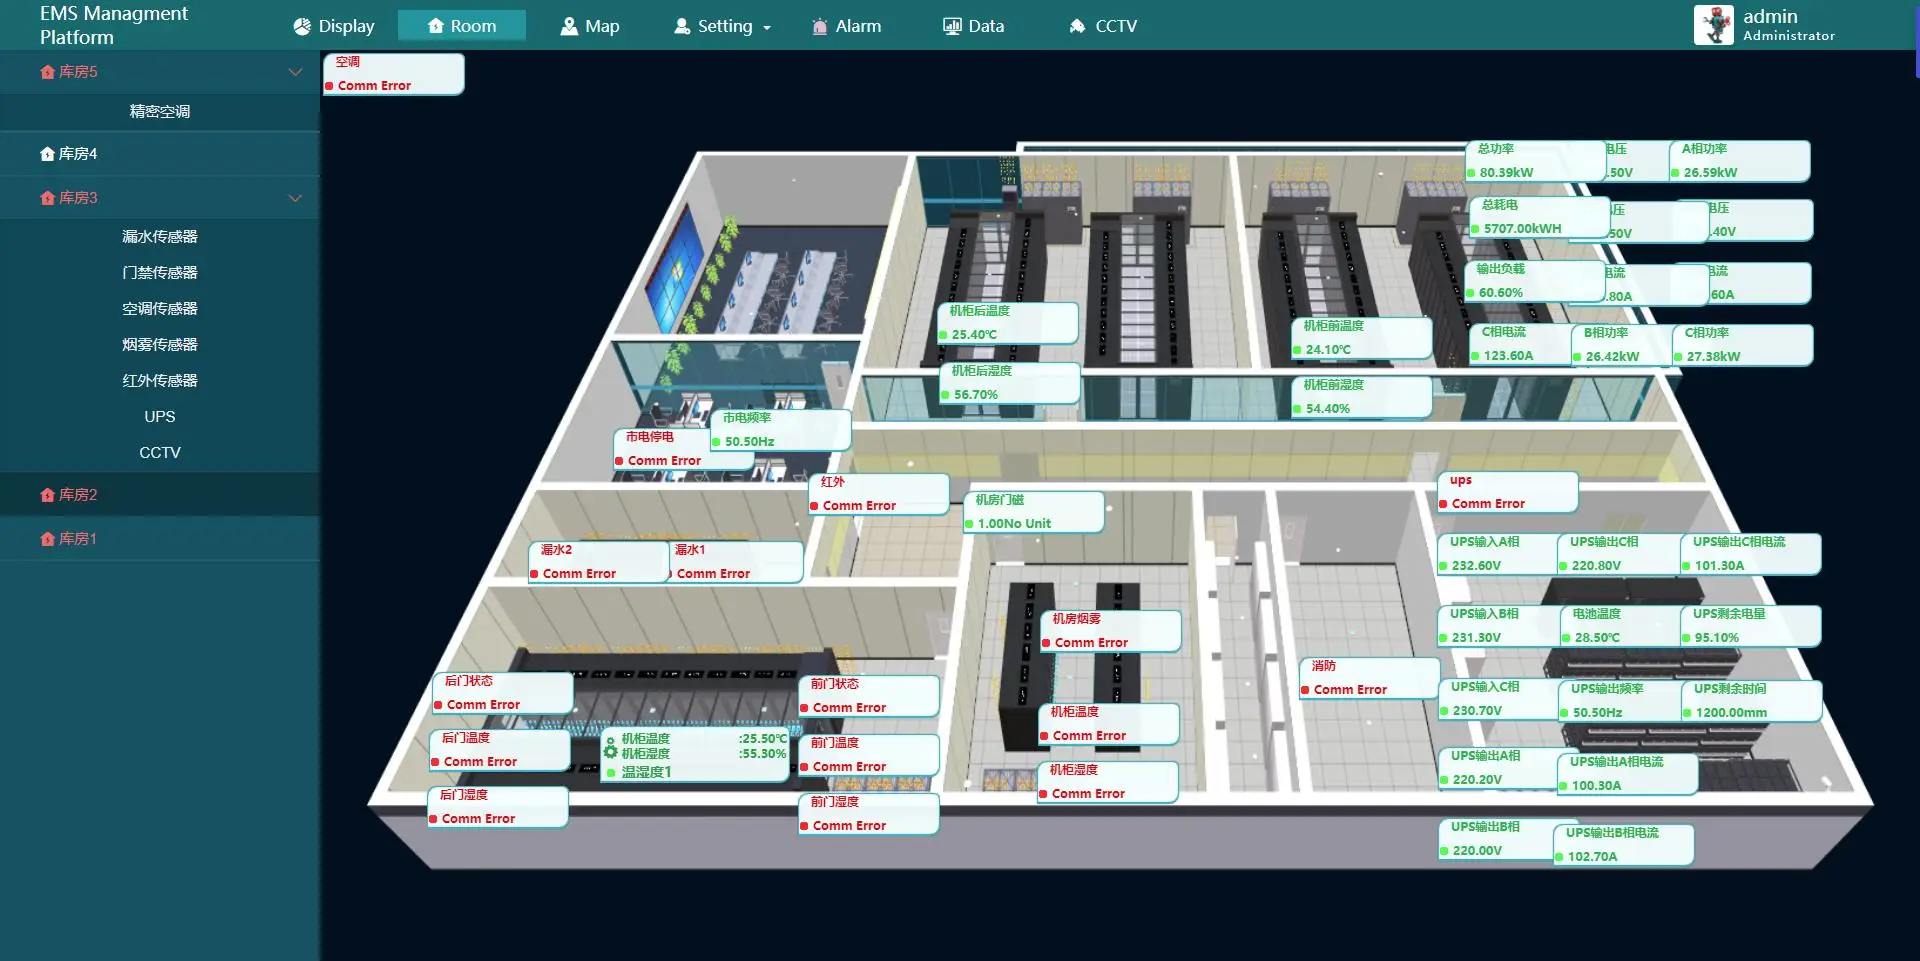The height and width of the screenshot is (961, 1920).
Task: Toggle the green status dot for 温湿度1
Action: click(611, 772)
